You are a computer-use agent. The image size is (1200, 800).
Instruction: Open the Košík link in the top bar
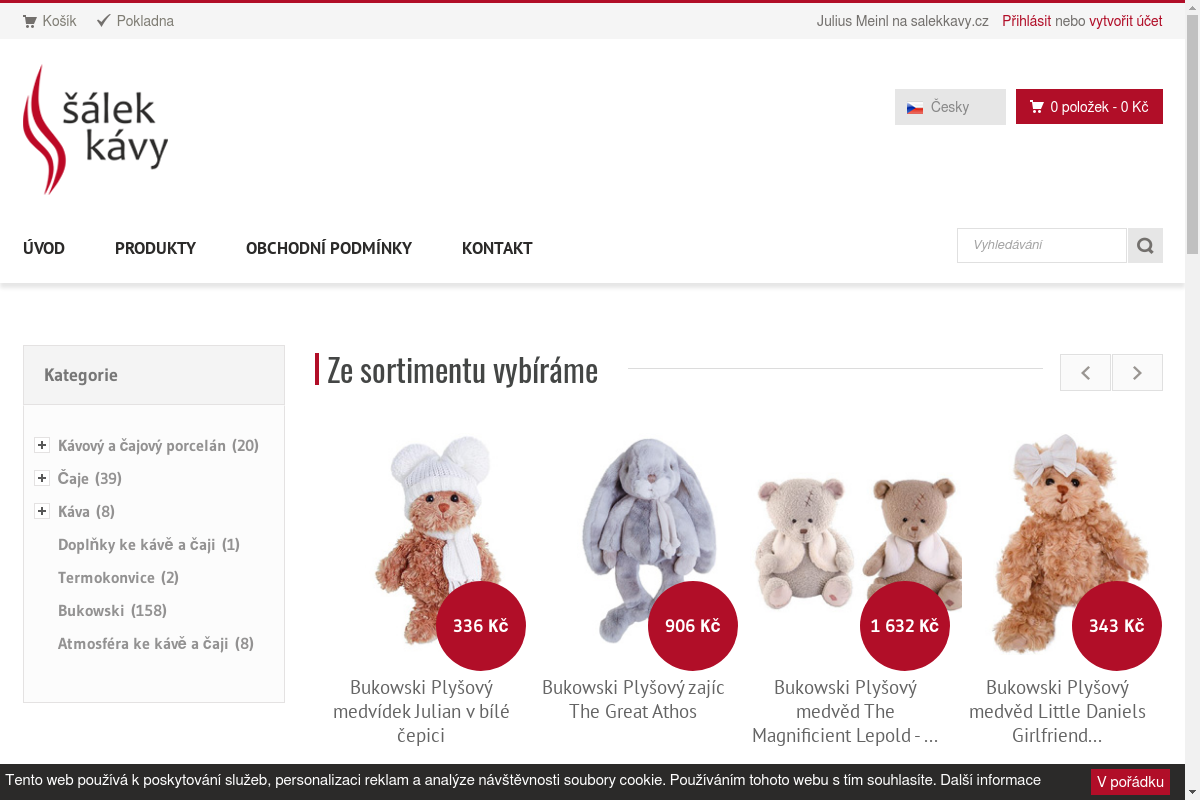[49, 21]
